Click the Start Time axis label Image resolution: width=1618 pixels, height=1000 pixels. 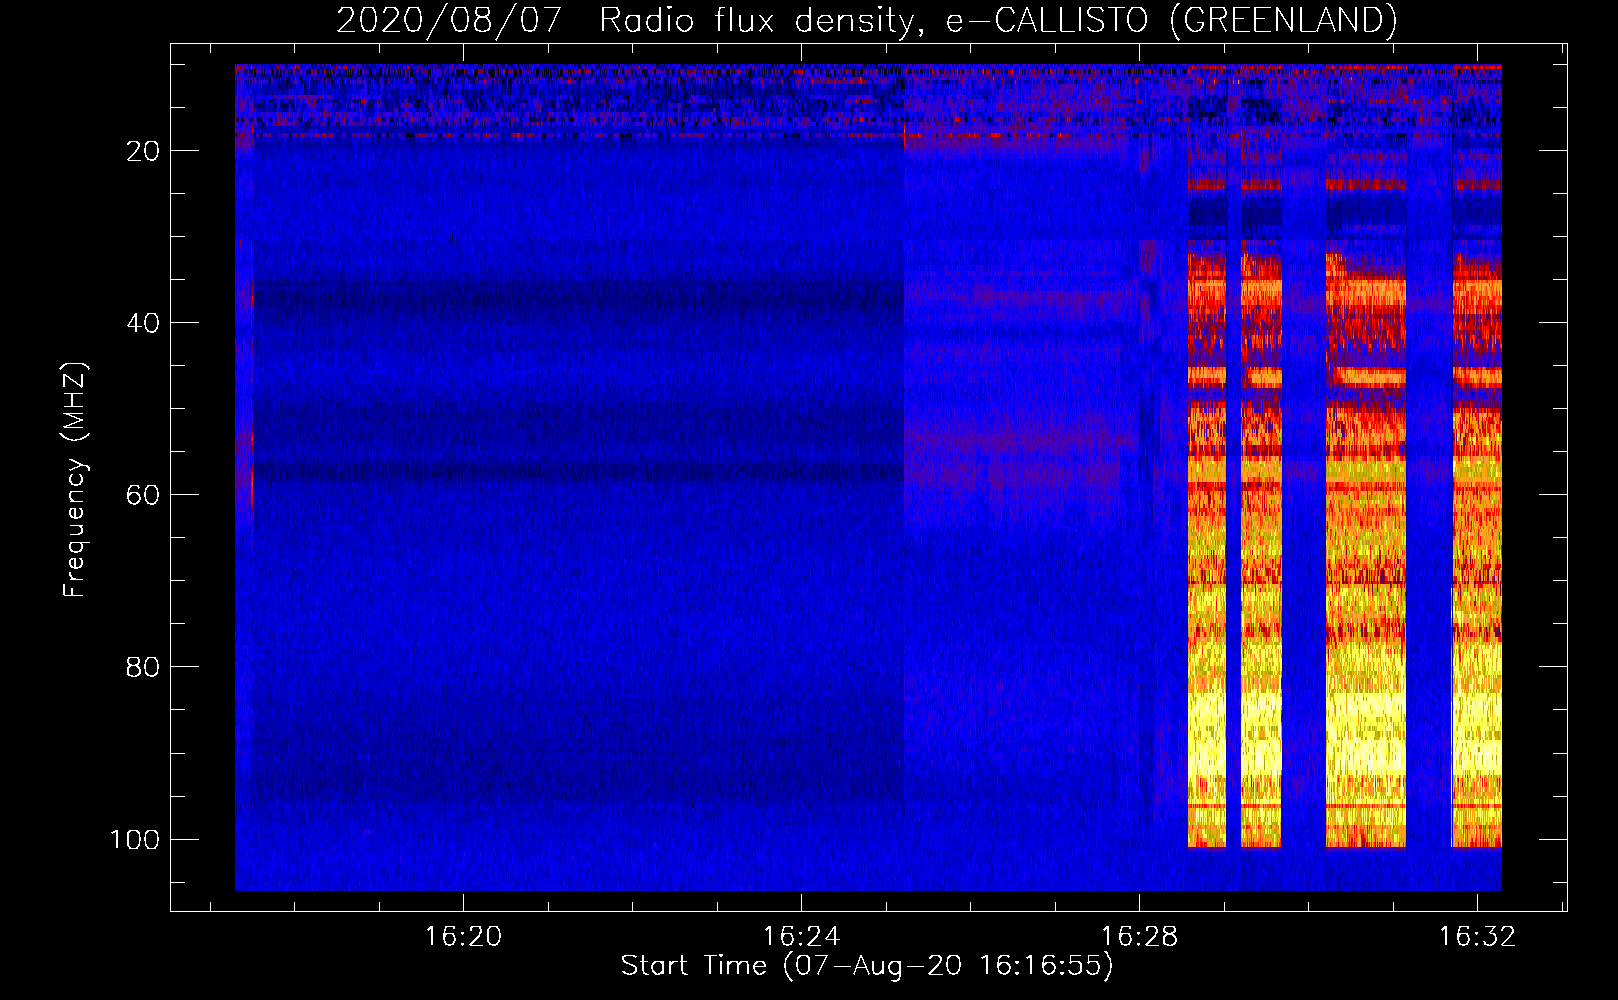pos(867,966)
